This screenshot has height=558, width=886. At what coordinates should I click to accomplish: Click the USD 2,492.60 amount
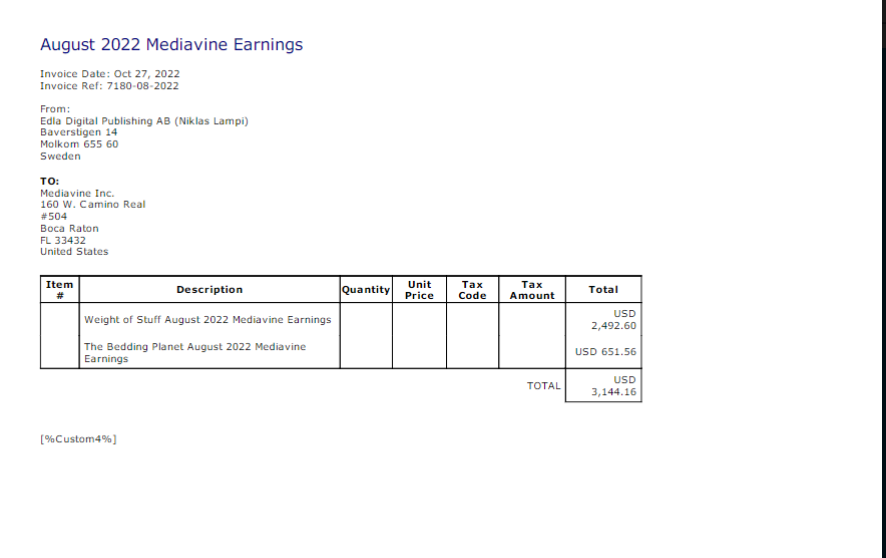(x=614, y=320)
